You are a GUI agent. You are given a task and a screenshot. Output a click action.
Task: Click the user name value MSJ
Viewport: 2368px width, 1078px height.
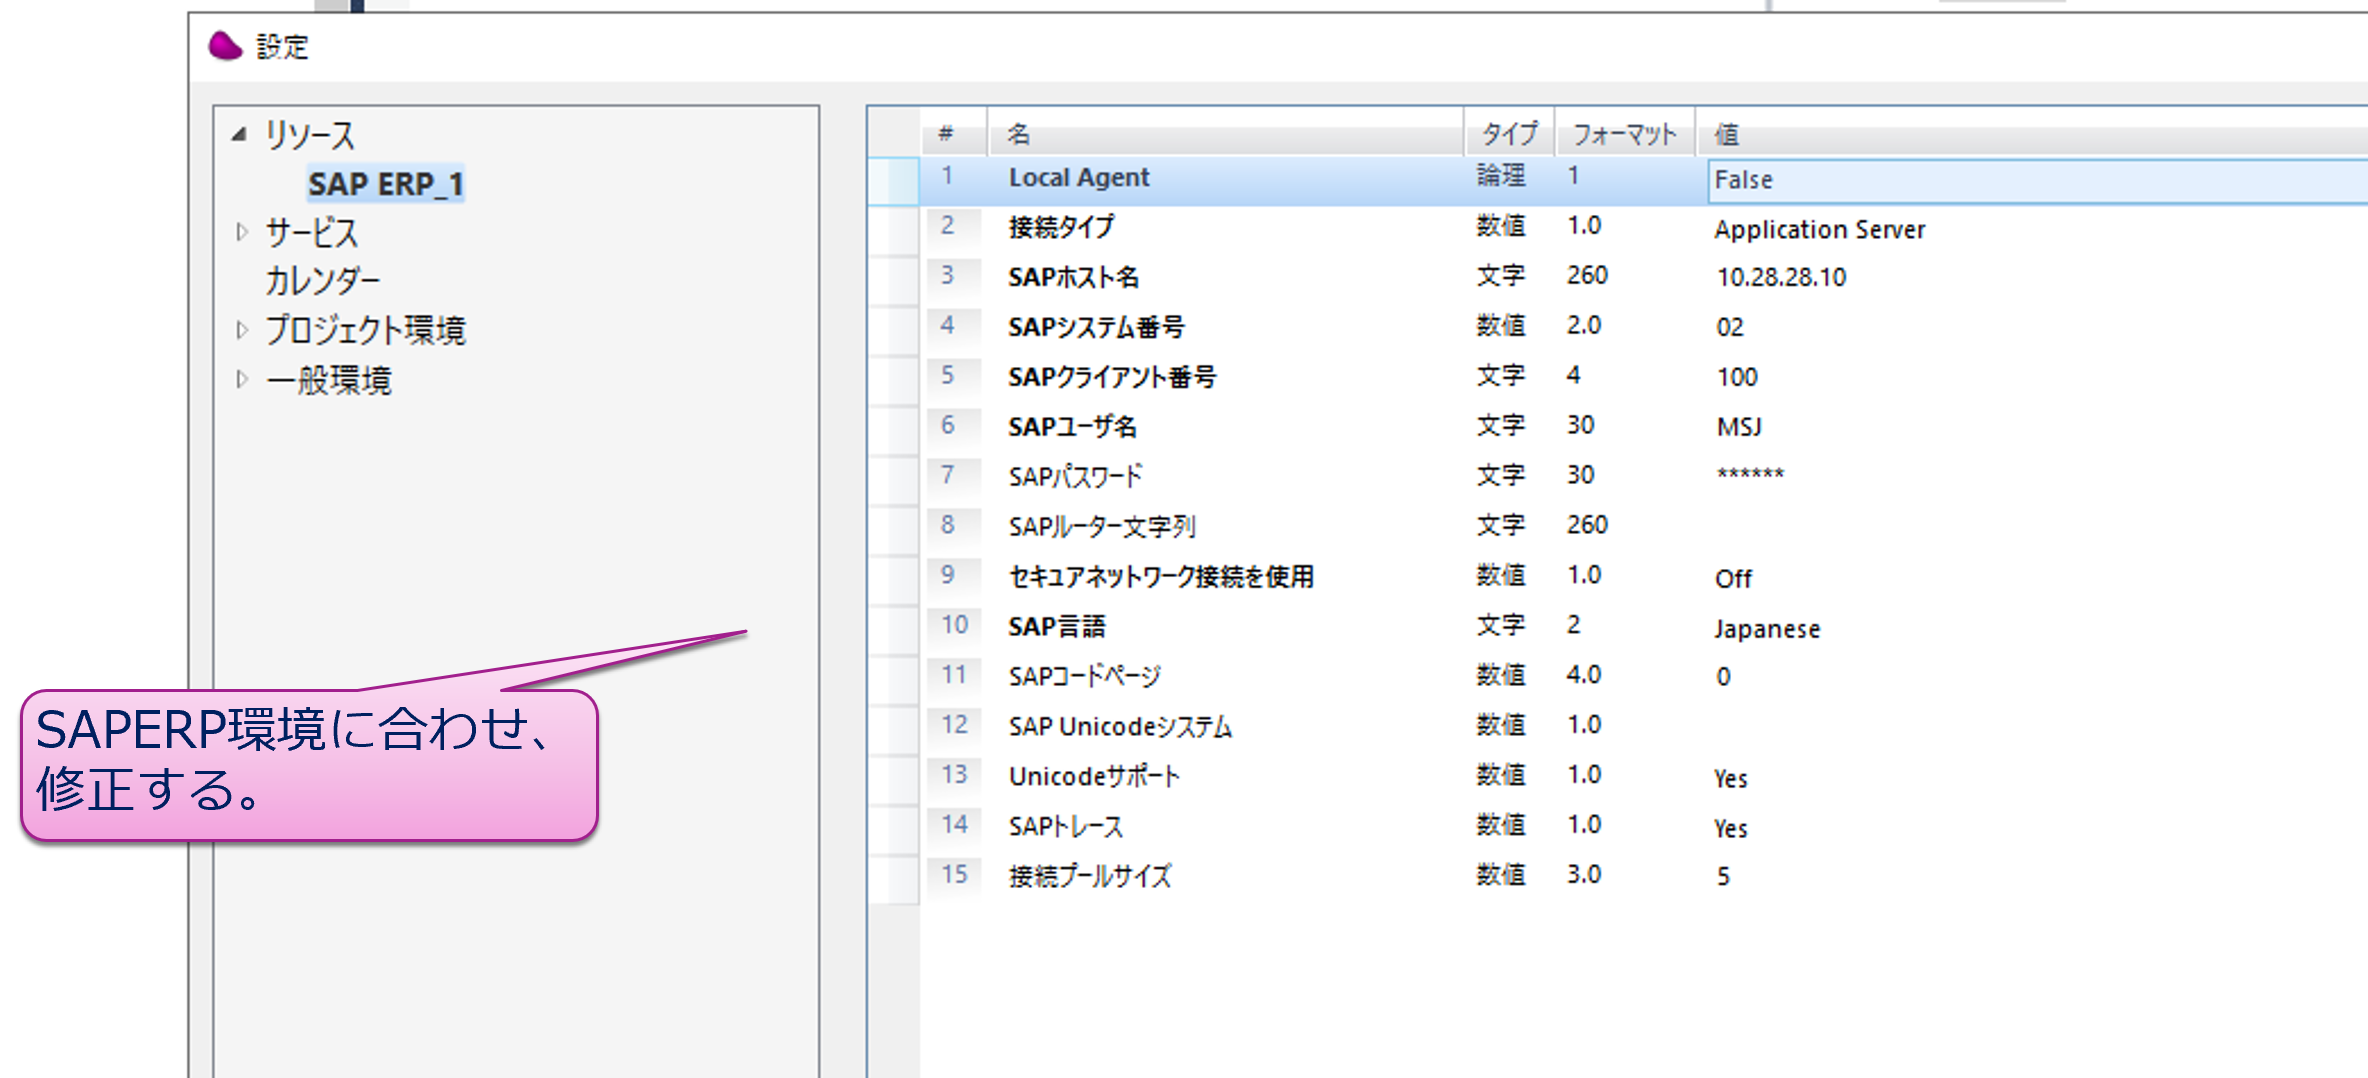click(x=1739, y=427)
